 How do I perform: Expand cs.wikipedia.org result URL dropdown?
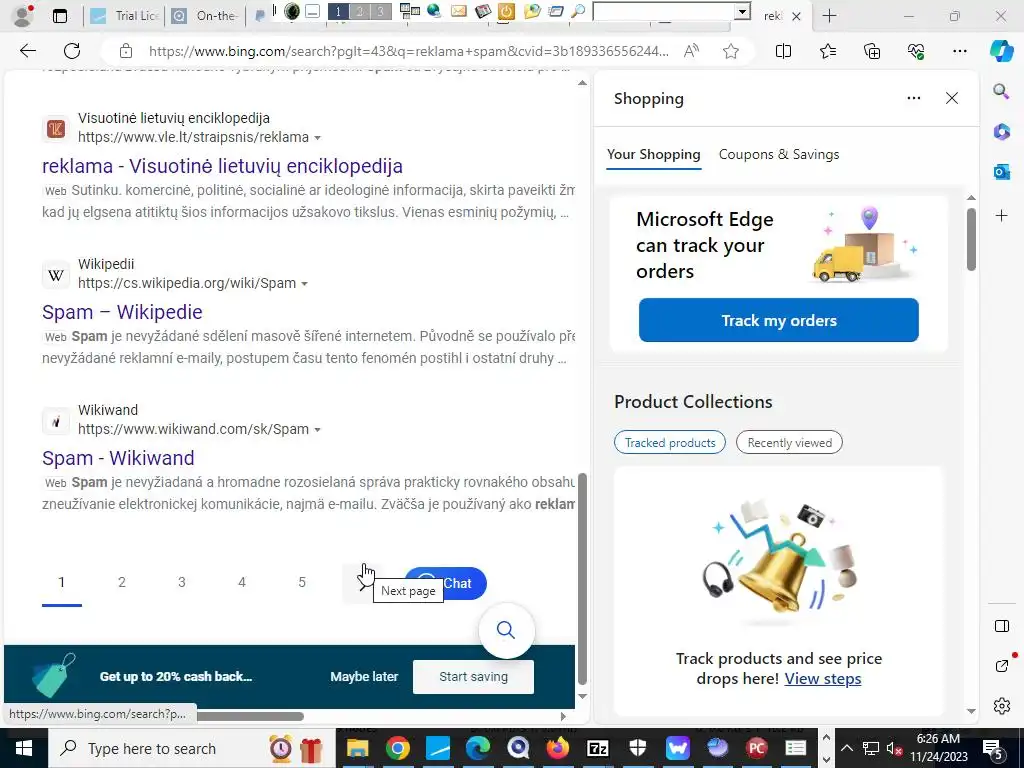point(304,284)
